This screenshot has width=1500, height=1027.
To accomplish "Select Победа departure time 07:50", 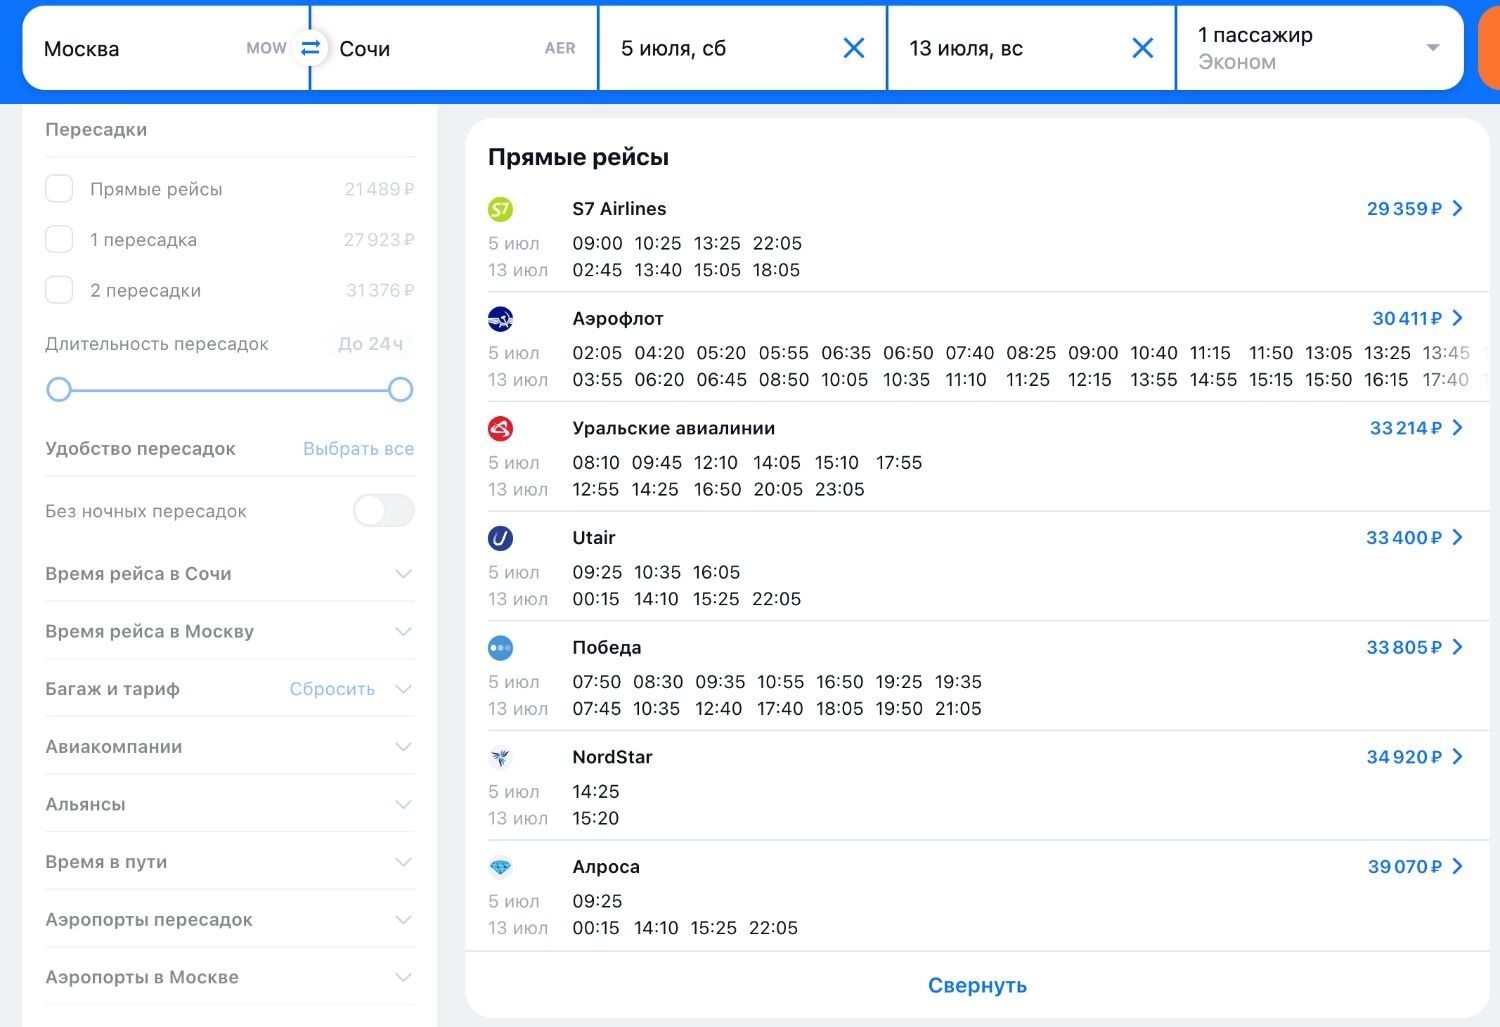I will coord(597,682).
